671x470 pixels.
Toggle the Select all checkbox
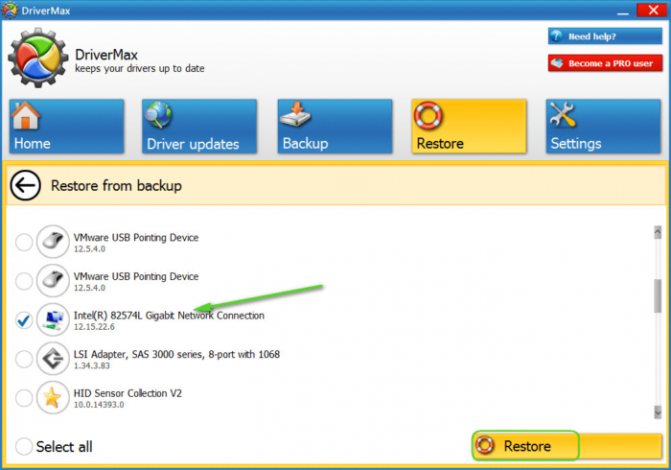click(24, 446)
